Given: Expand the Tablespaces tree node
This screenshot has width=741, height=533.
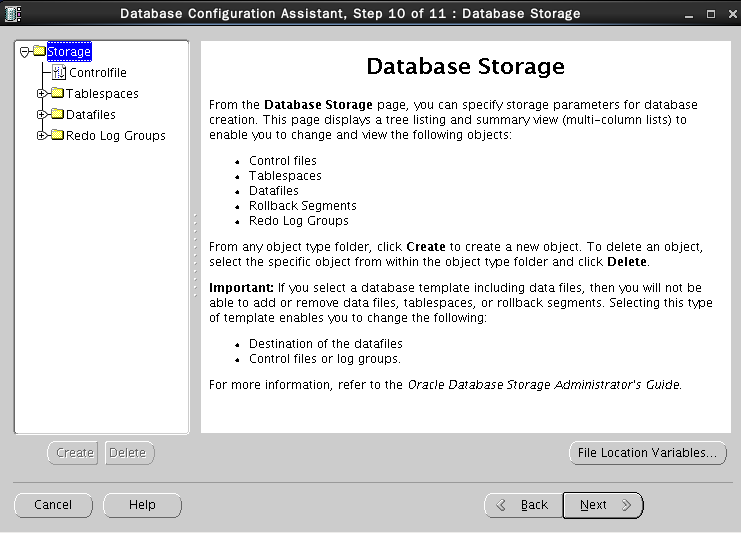Looking at the screenshot, I should [x=42, y=94].
